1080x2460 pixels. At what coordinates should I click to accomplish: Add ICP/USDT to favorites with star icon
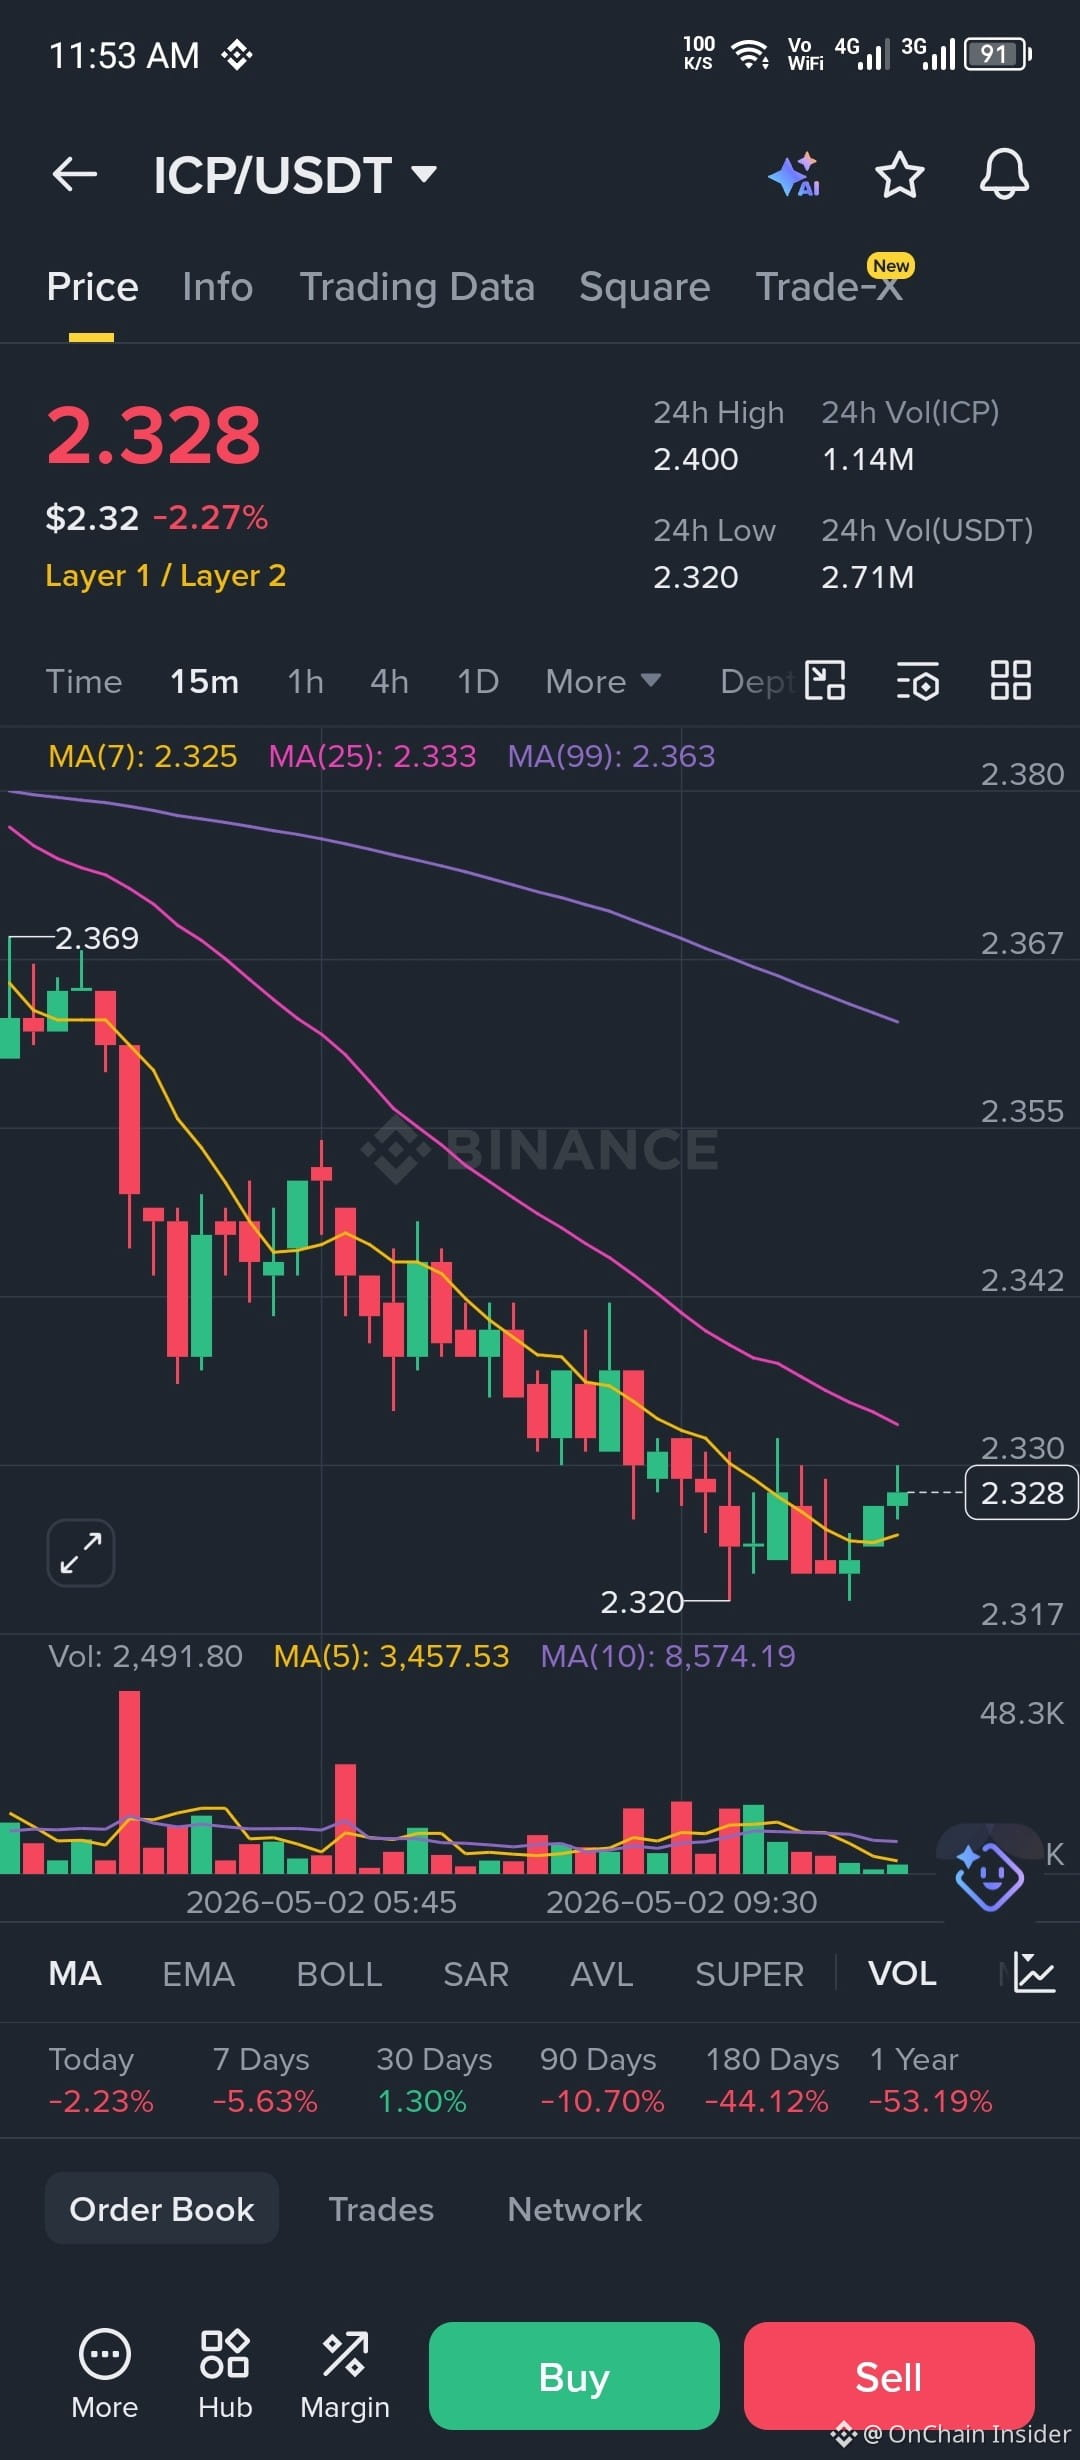click(899, 175)
